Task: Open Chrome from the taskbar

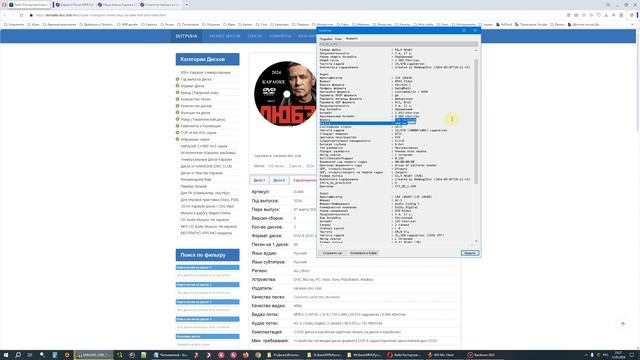Action: (258, 355)
